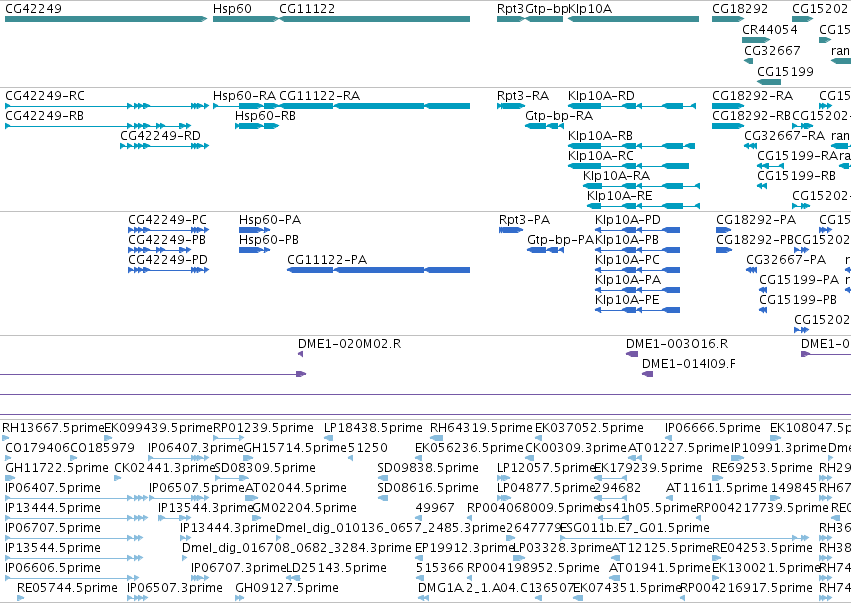
Task: Select EST SD08616.5prime
Action: pyautogui.click(x=383, y=499)
